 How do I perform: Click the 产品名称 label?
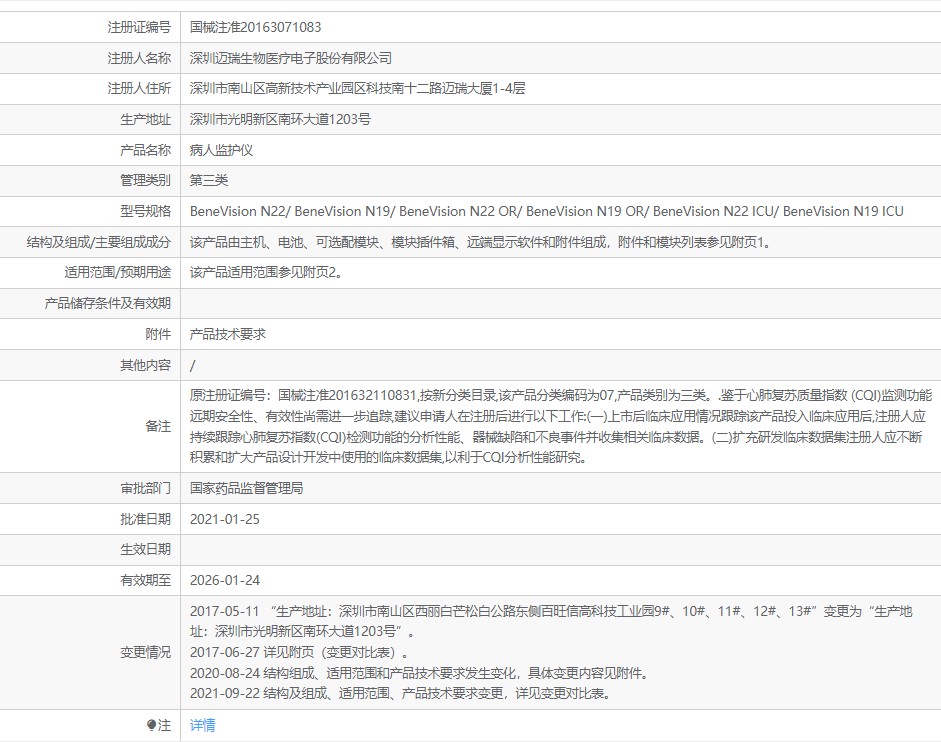pos(145,150)
